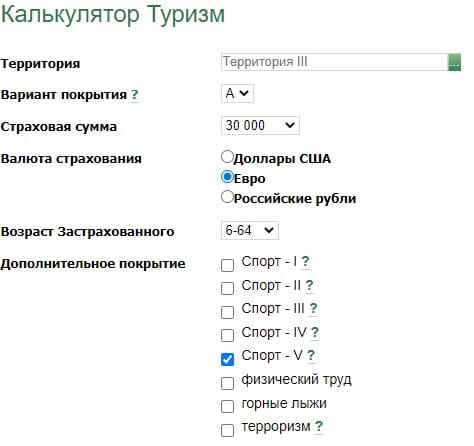Tick the терроризм checkbox
Screen dimensions: 474x446
pos(227,430)
